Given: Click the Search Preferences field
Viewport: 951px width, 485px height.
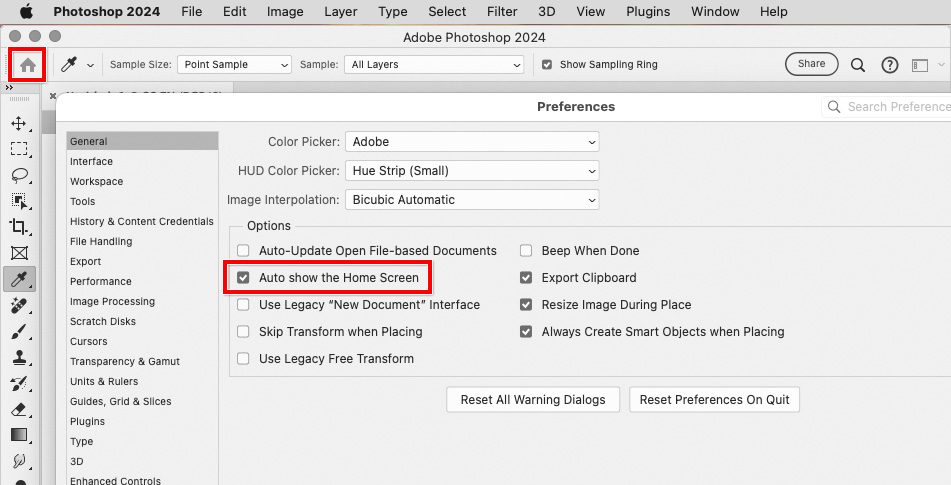Looking at the screenshot, I should pos(886,107).
